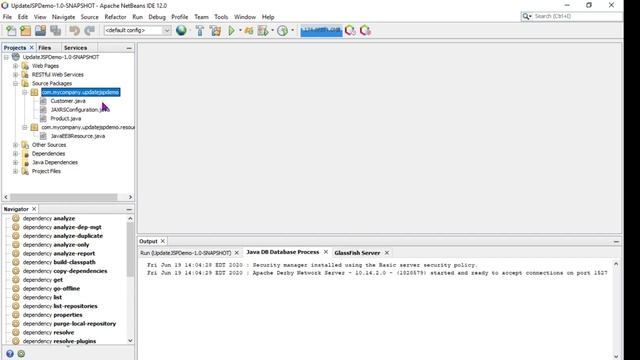
Task: Open the Profile button dropdown arrow
Action: pos(272,30)
